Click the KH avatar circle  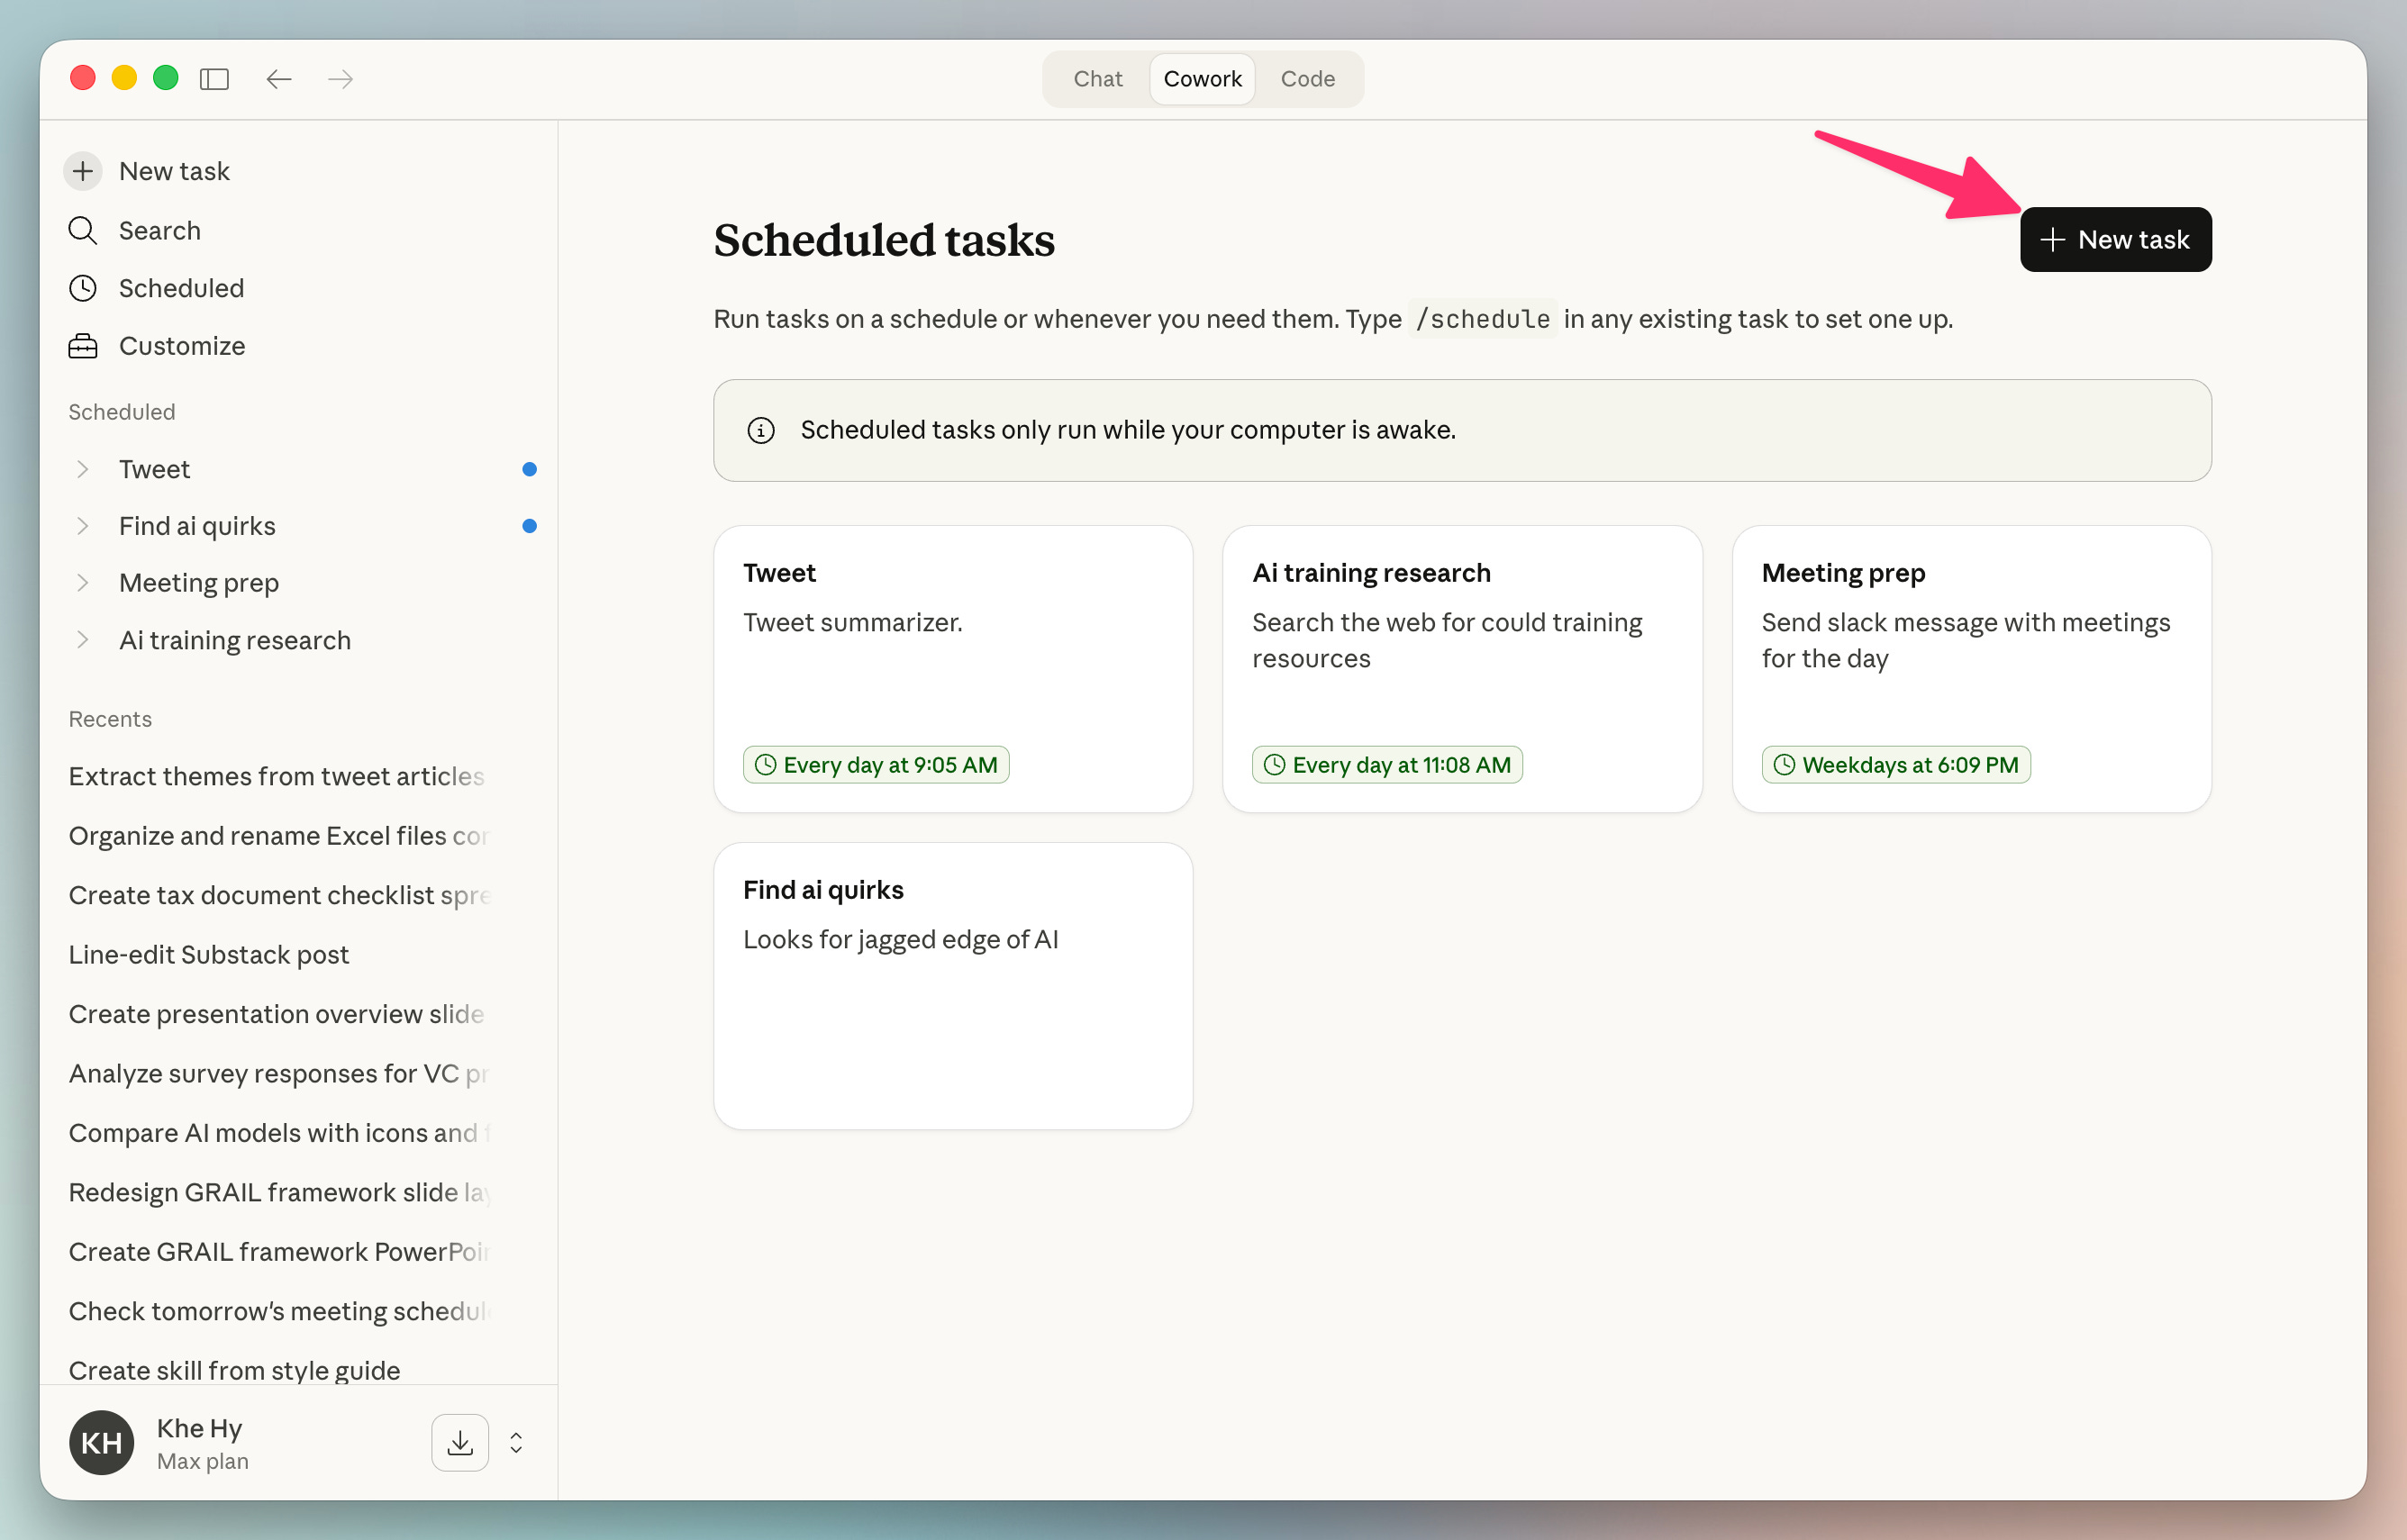coord(101,1442)
